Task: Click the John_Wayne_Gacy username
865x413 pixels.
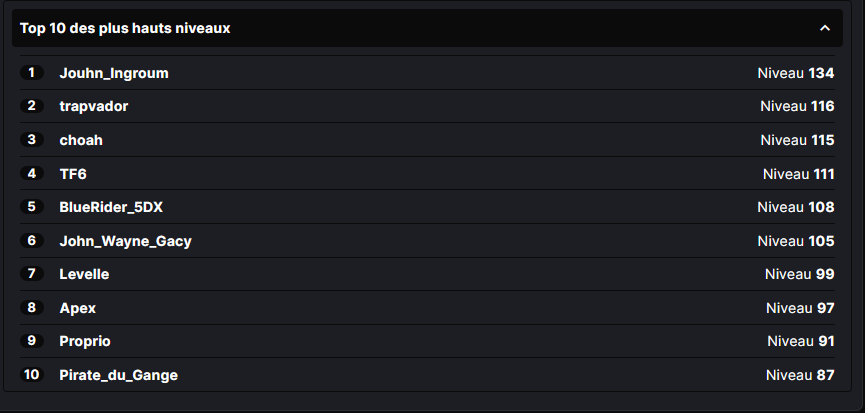Action: pos(125,241)
